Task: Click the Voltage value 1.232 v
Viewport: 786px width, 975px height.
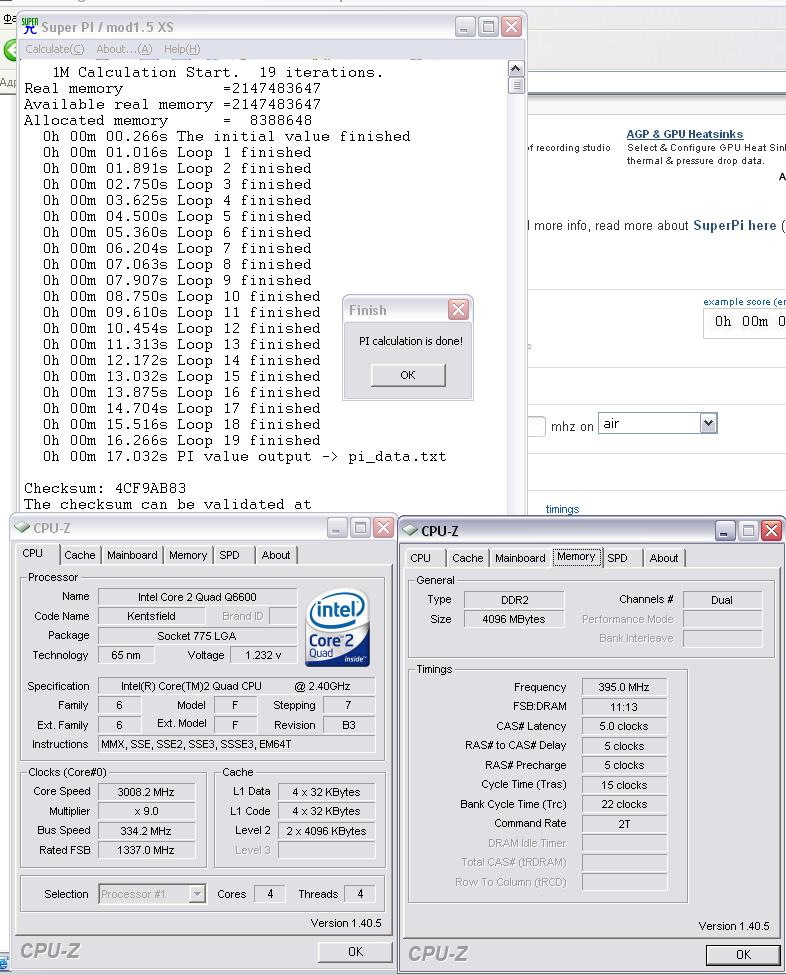Action: pos(264,655)
